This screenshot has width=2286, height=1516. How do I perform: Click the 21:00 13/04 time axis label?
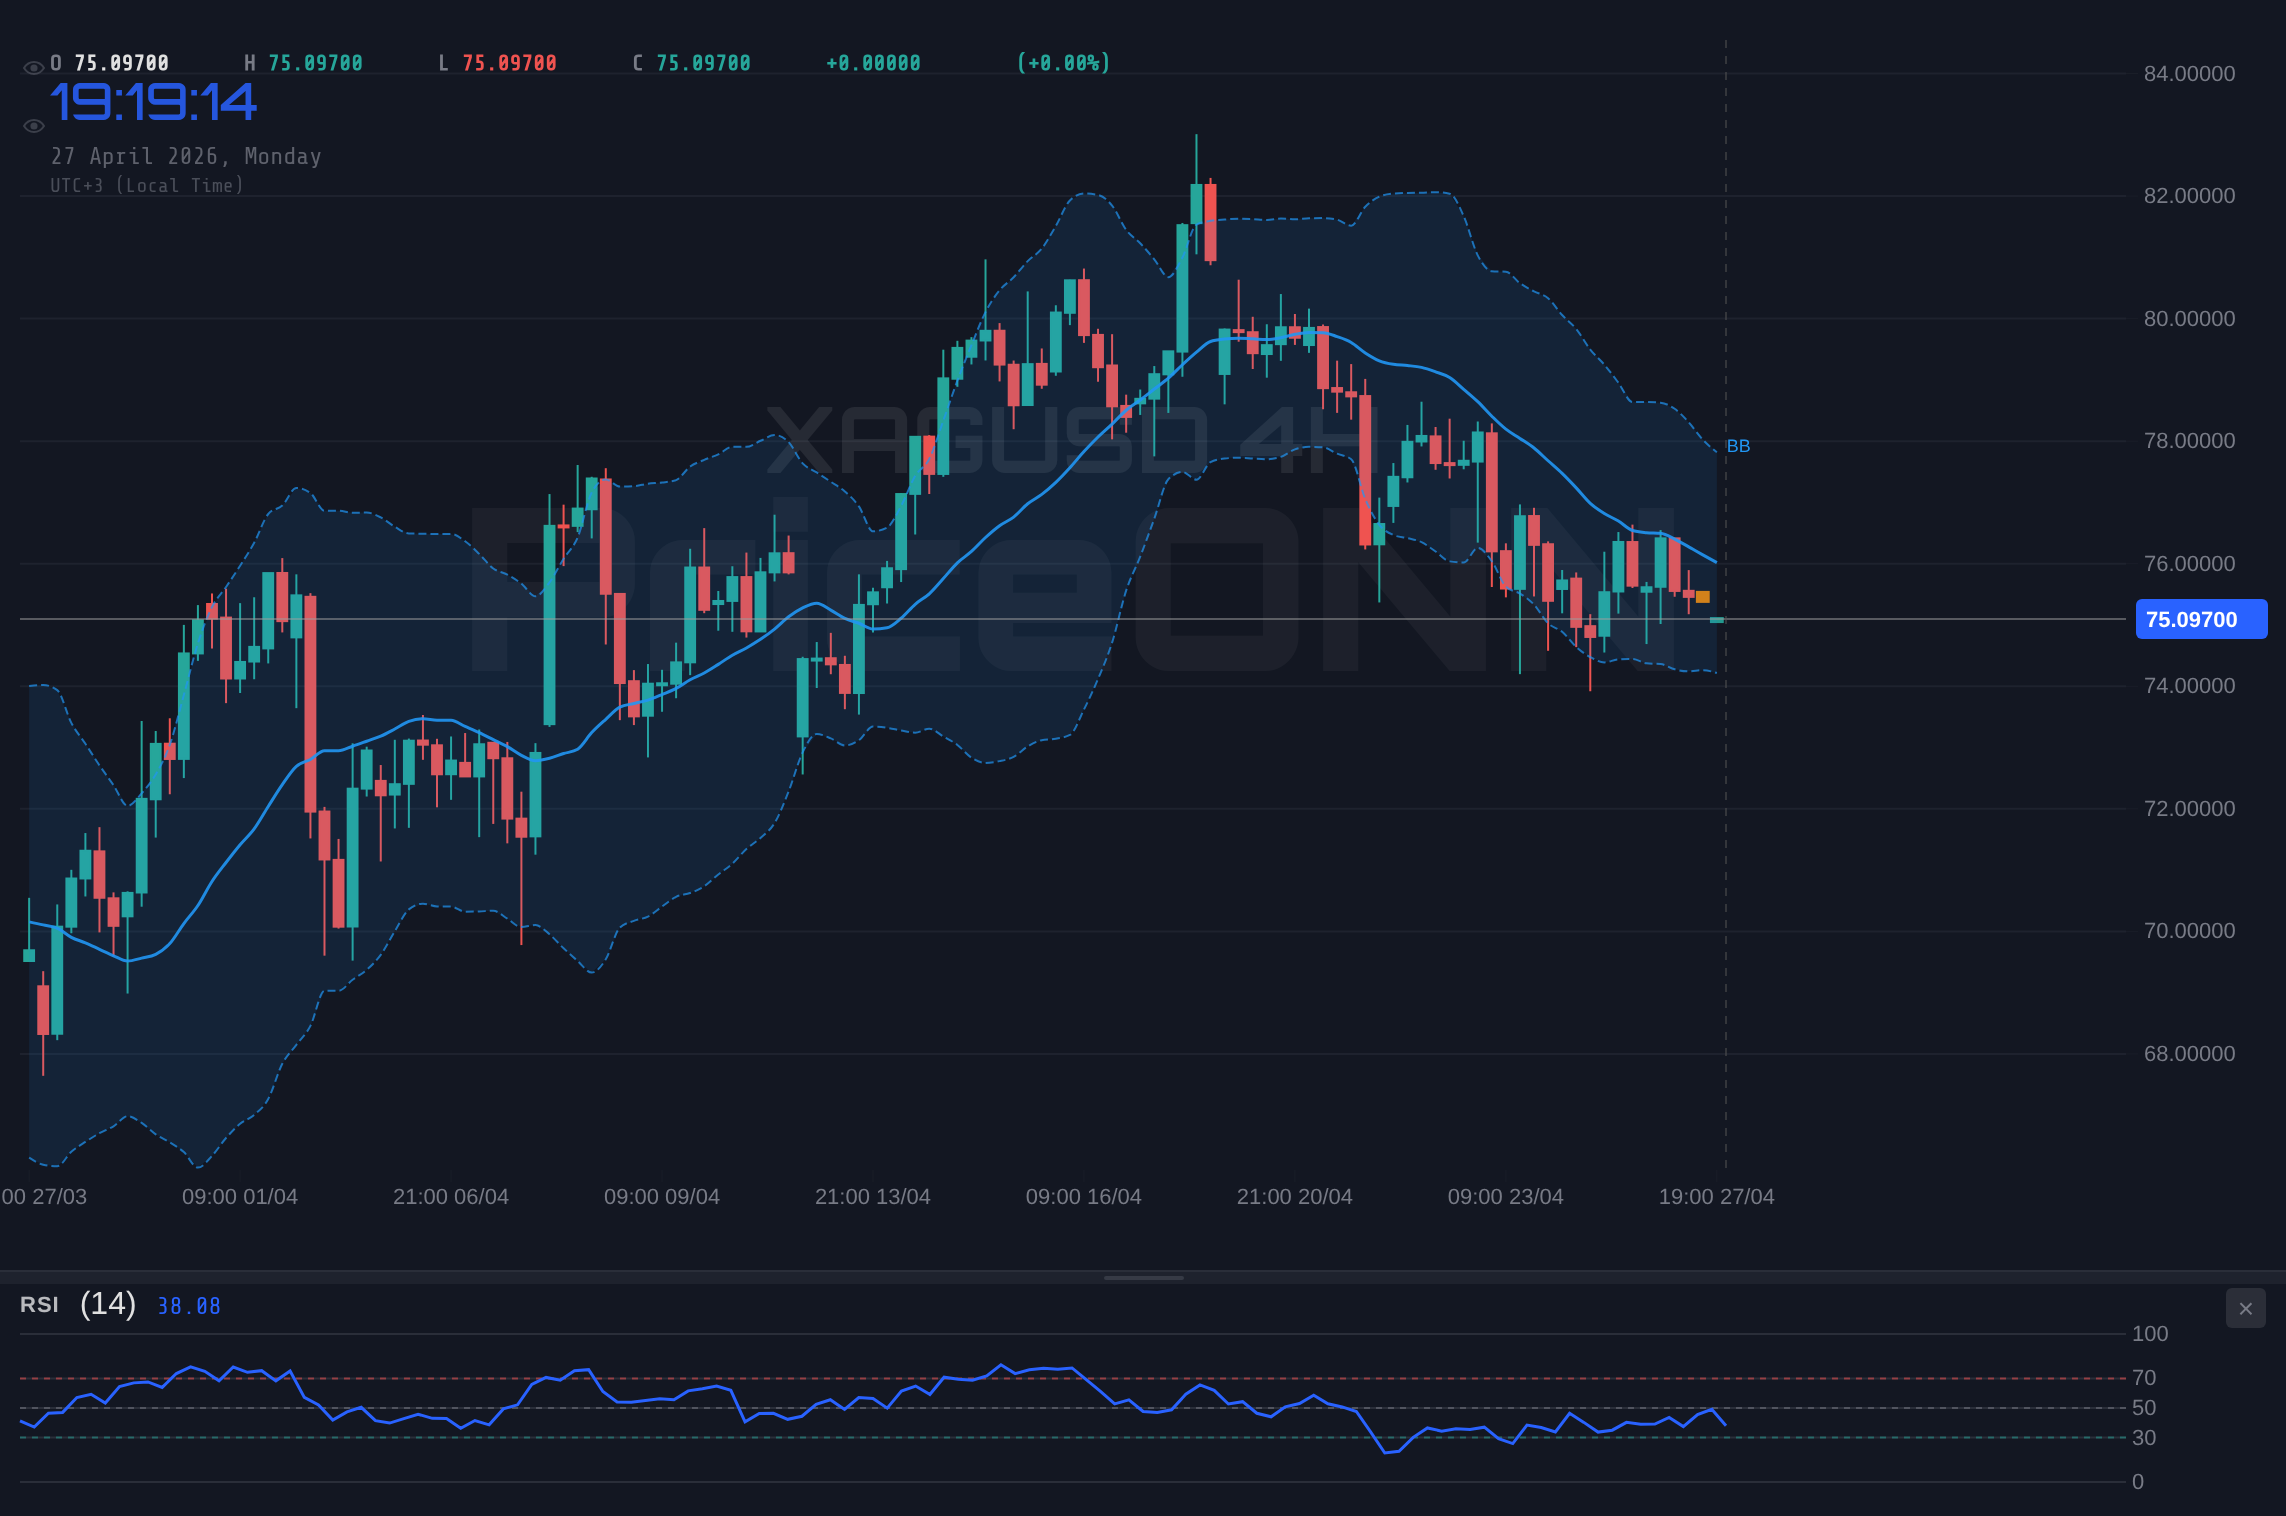(x=873, y=1197)
